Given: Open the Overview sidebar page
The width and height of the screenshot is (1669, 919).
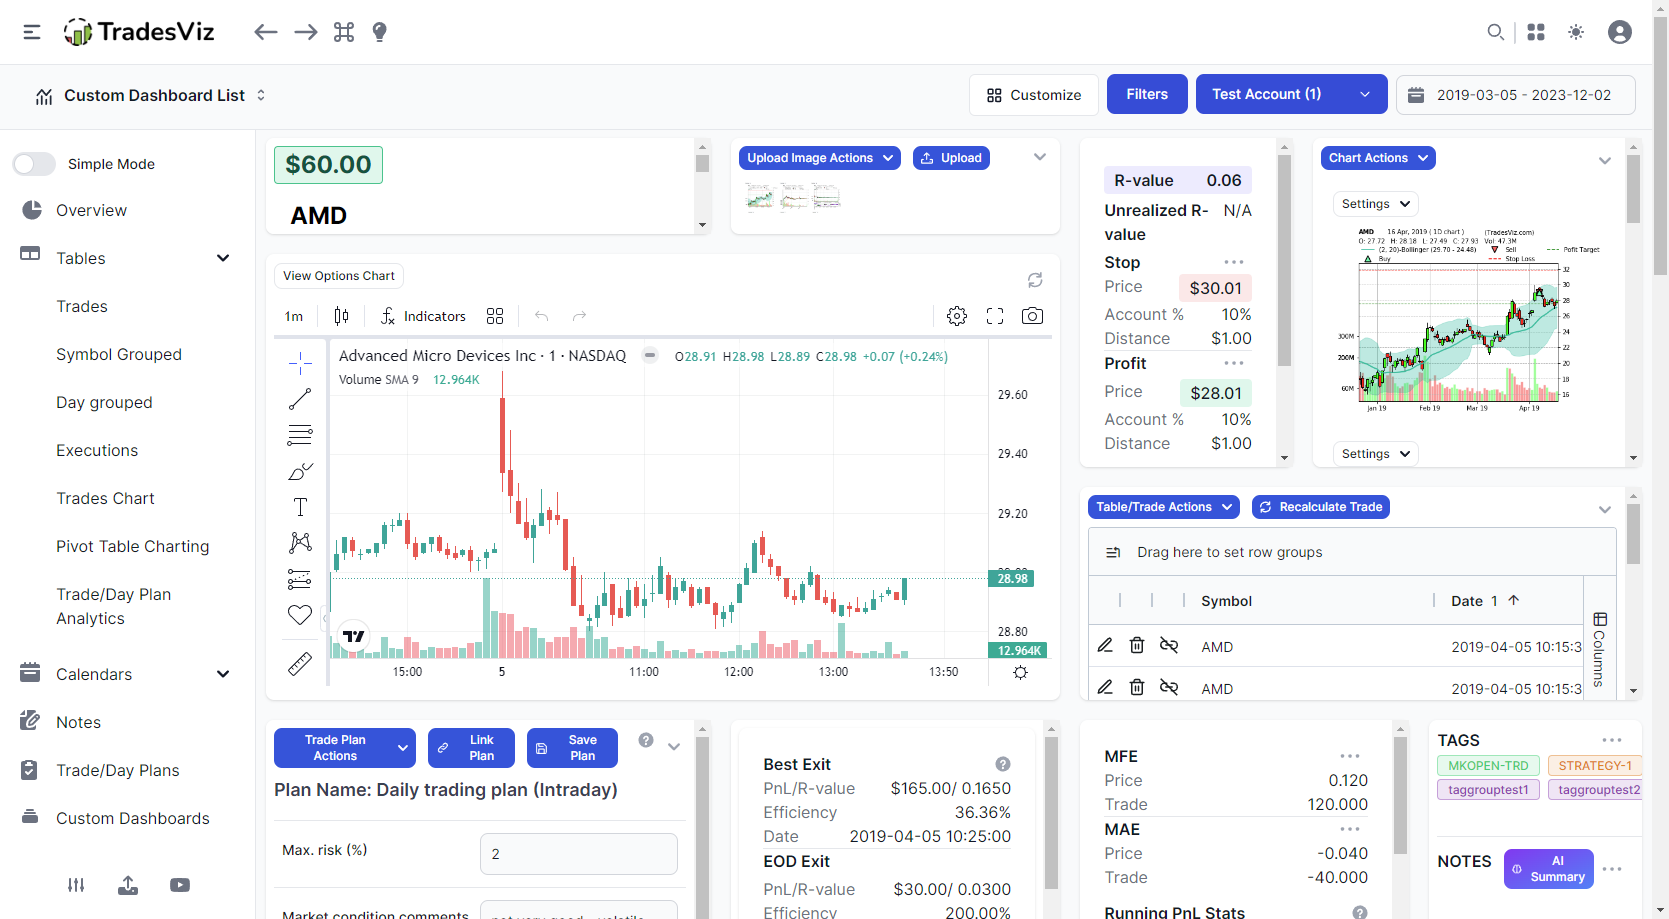Looking at the screenshot, I should click(x=91, y=210).
